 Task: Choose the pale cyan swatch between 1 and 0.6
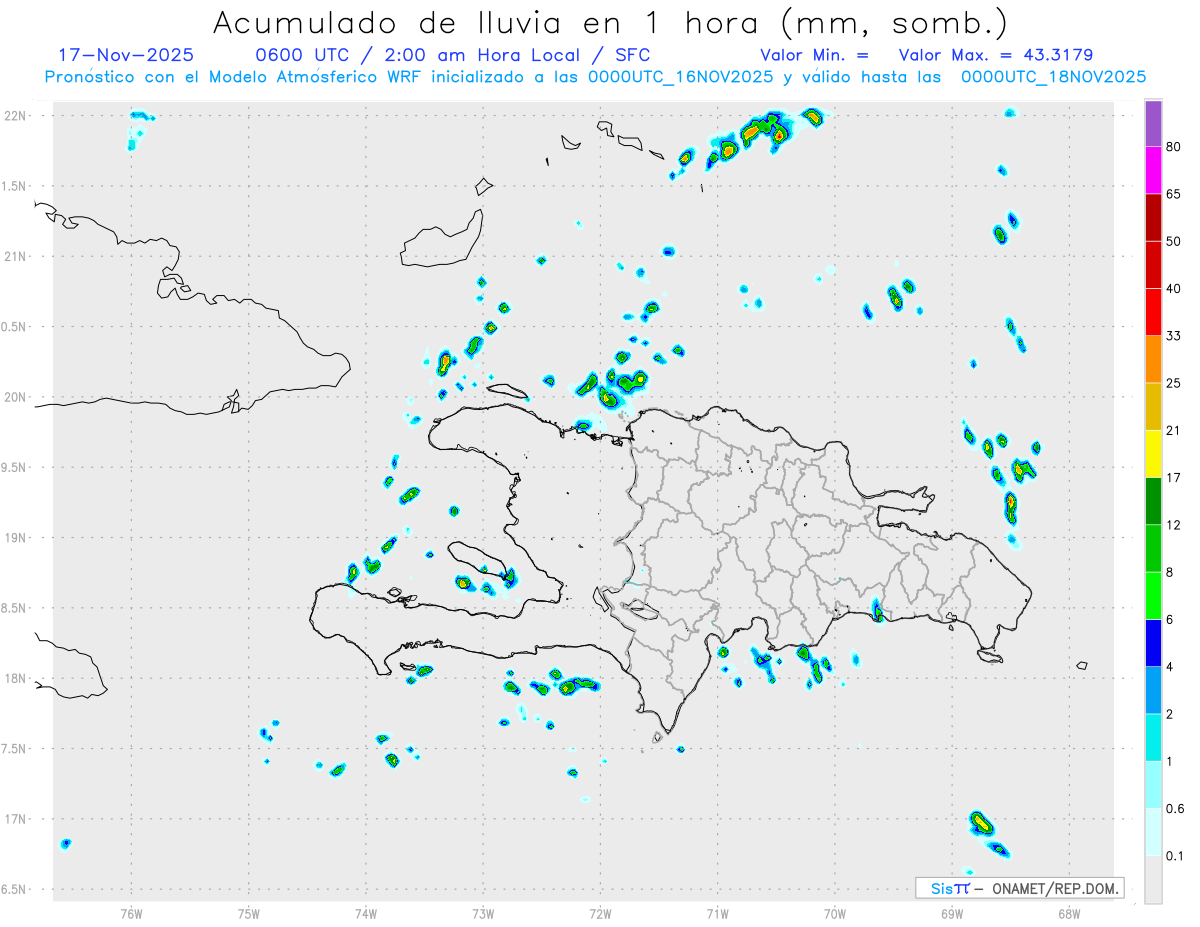(x=1153, y=784)
